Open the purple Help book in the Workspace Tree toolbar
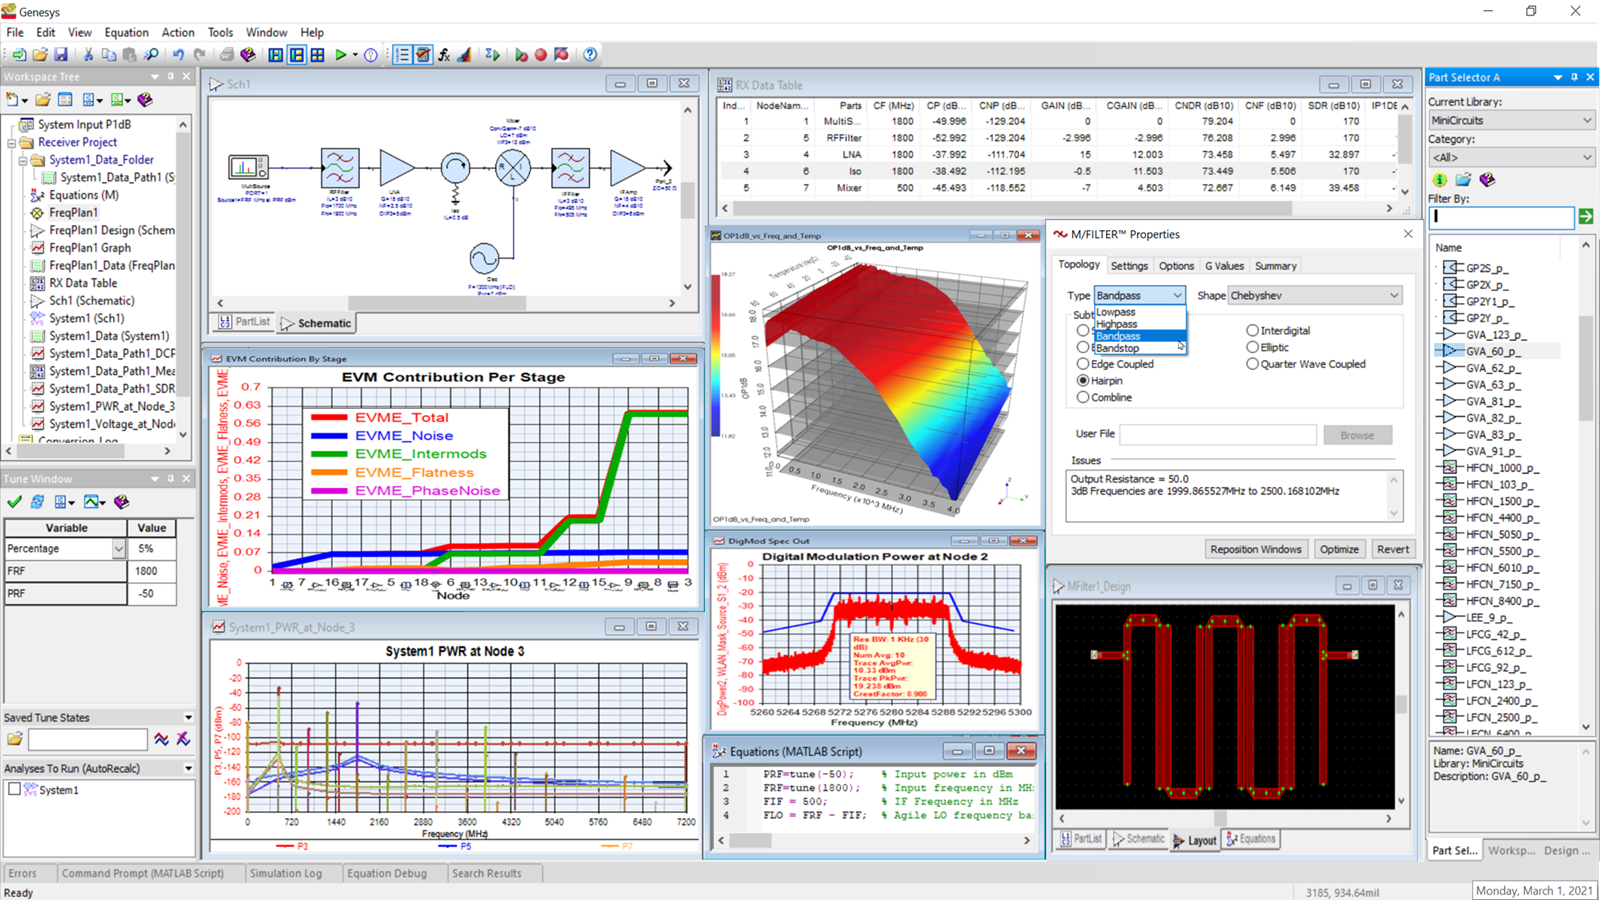1600x900 pixels. [x=145, y=99]
